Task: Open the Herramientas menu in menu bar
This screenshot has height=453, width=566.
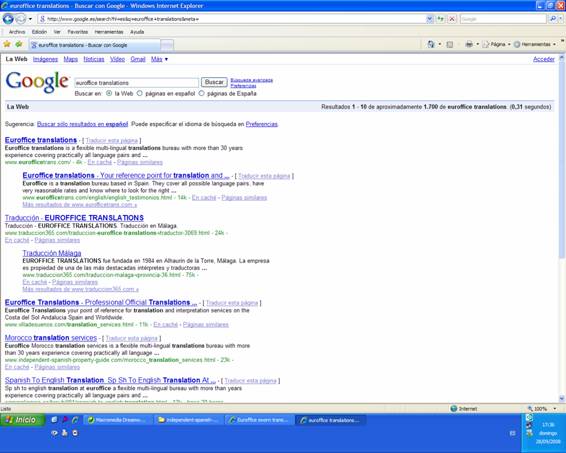Action: coord(109,32)
